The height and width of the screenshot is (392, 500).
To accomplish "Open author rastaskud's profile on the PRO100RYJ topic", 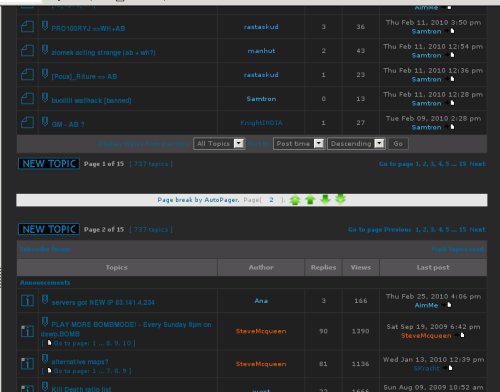I will coord(261,27).
